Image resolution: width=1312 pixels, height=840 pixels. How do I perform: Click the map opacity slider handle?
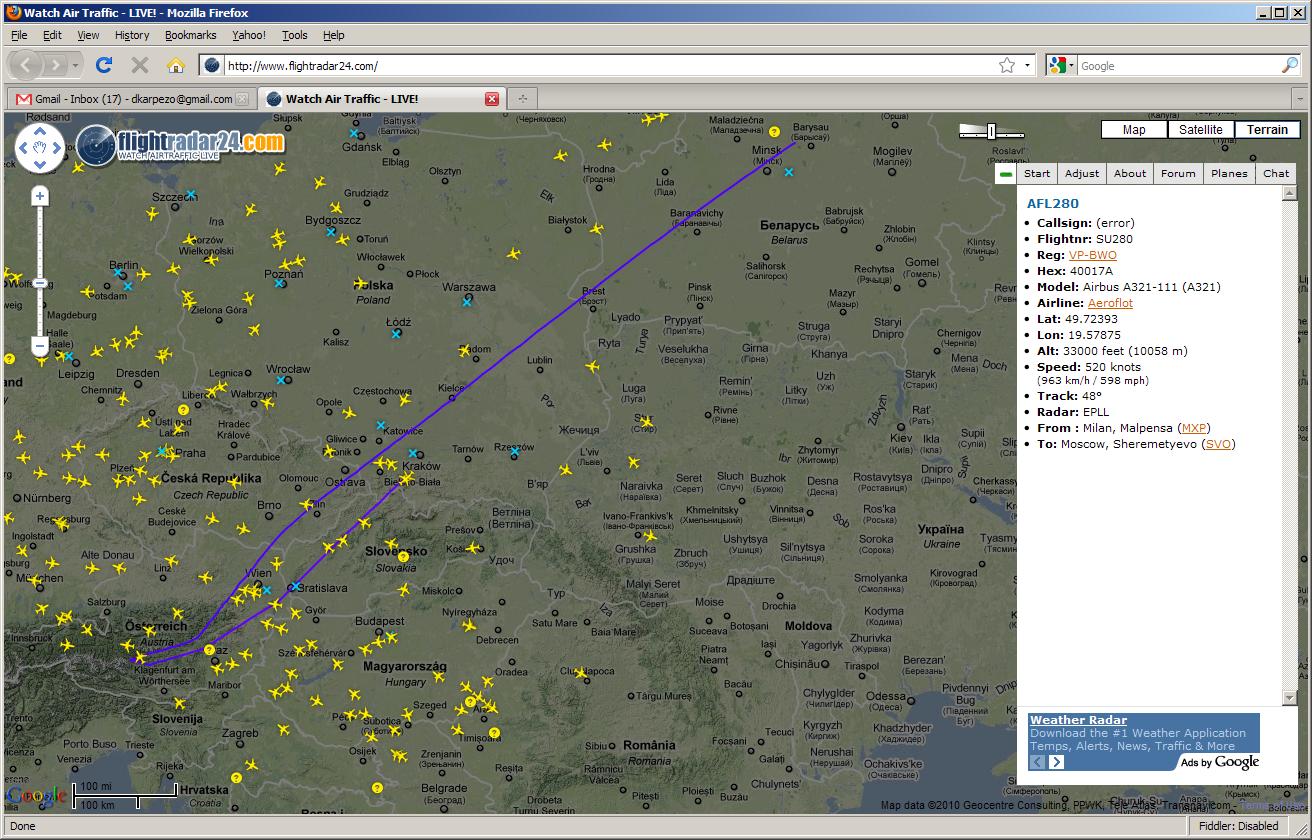tap(991, 130)
